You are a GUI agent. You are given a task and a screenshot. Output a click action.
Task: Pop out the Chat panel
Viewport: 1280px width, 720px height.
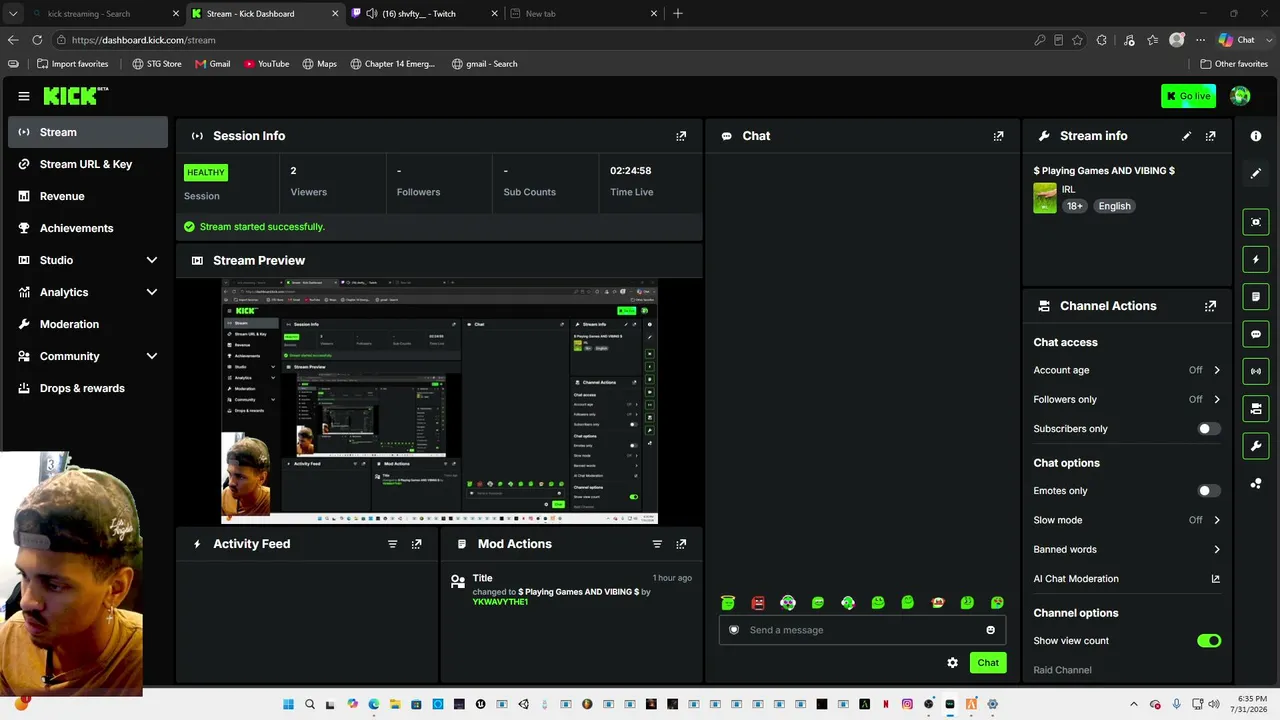(x=998, y=136)
